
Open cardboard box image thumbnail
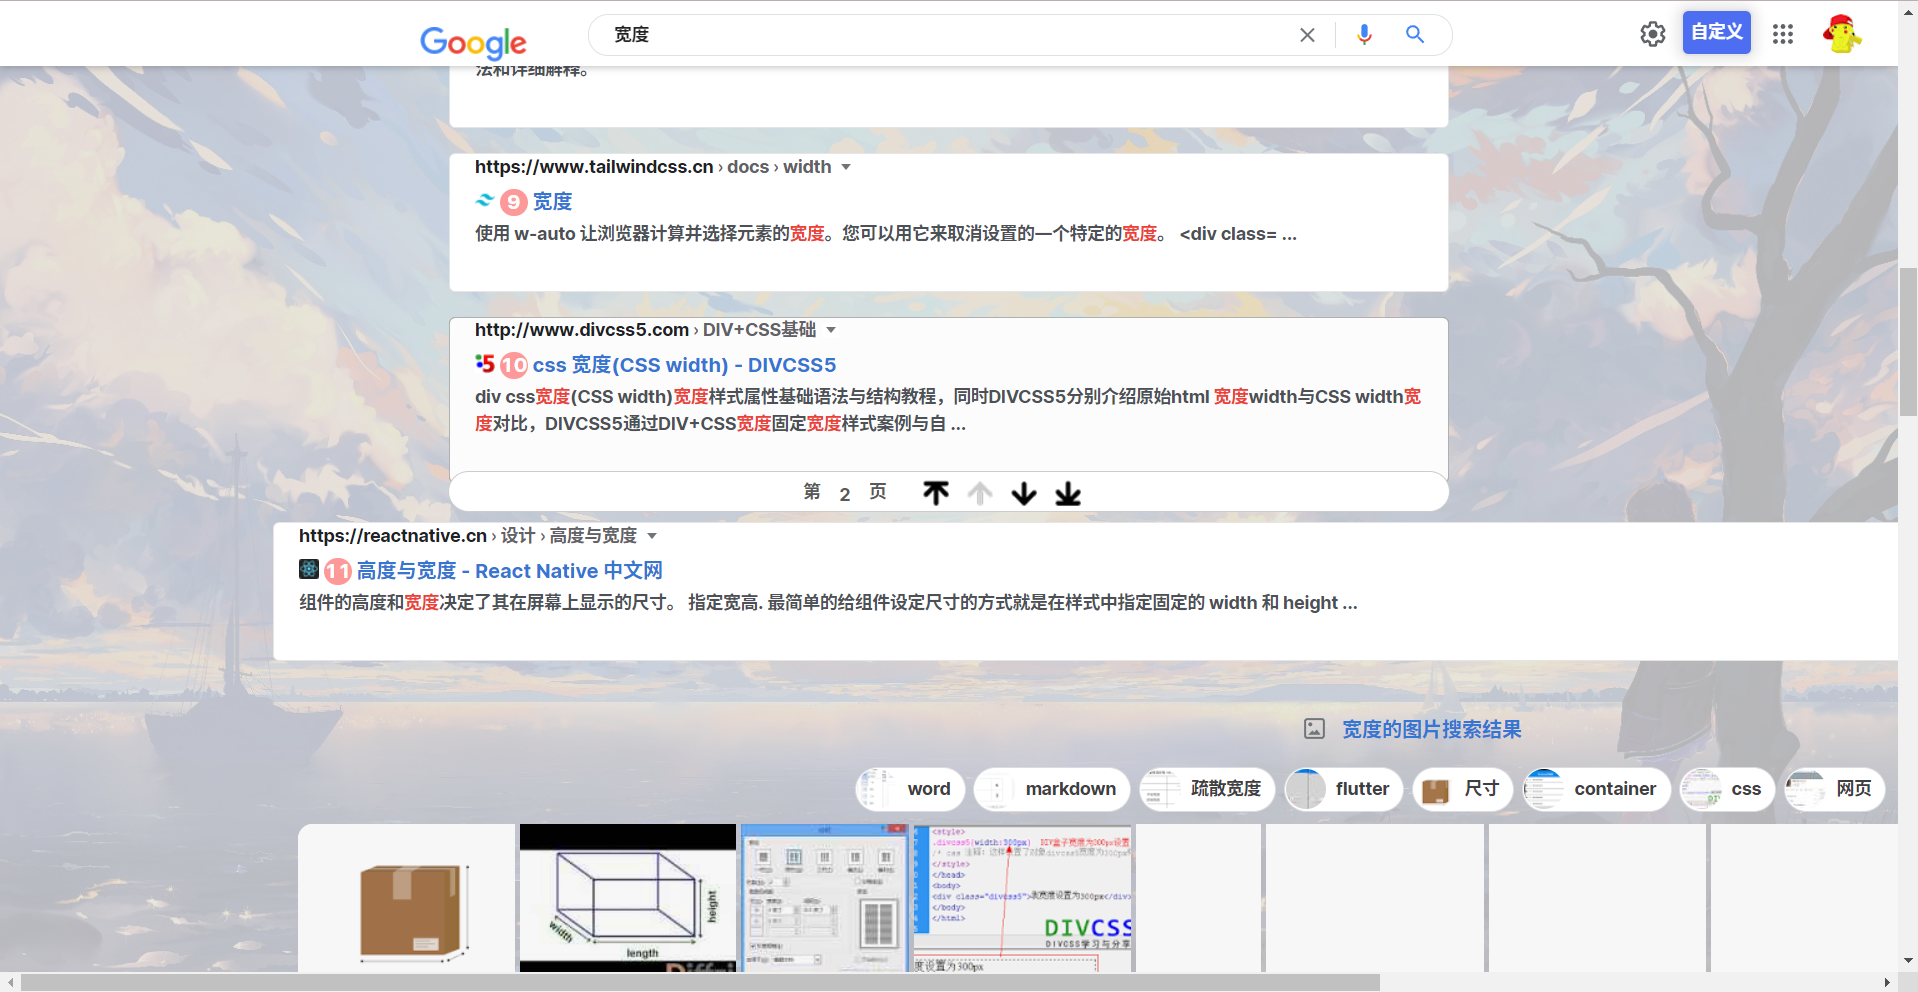tap(407, 898)
